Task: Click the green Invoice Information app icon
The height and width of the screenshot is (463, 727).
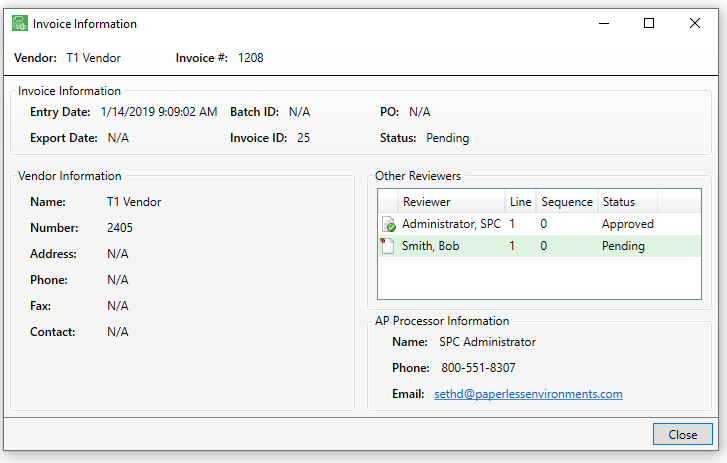Action: [x=20, y=23]
